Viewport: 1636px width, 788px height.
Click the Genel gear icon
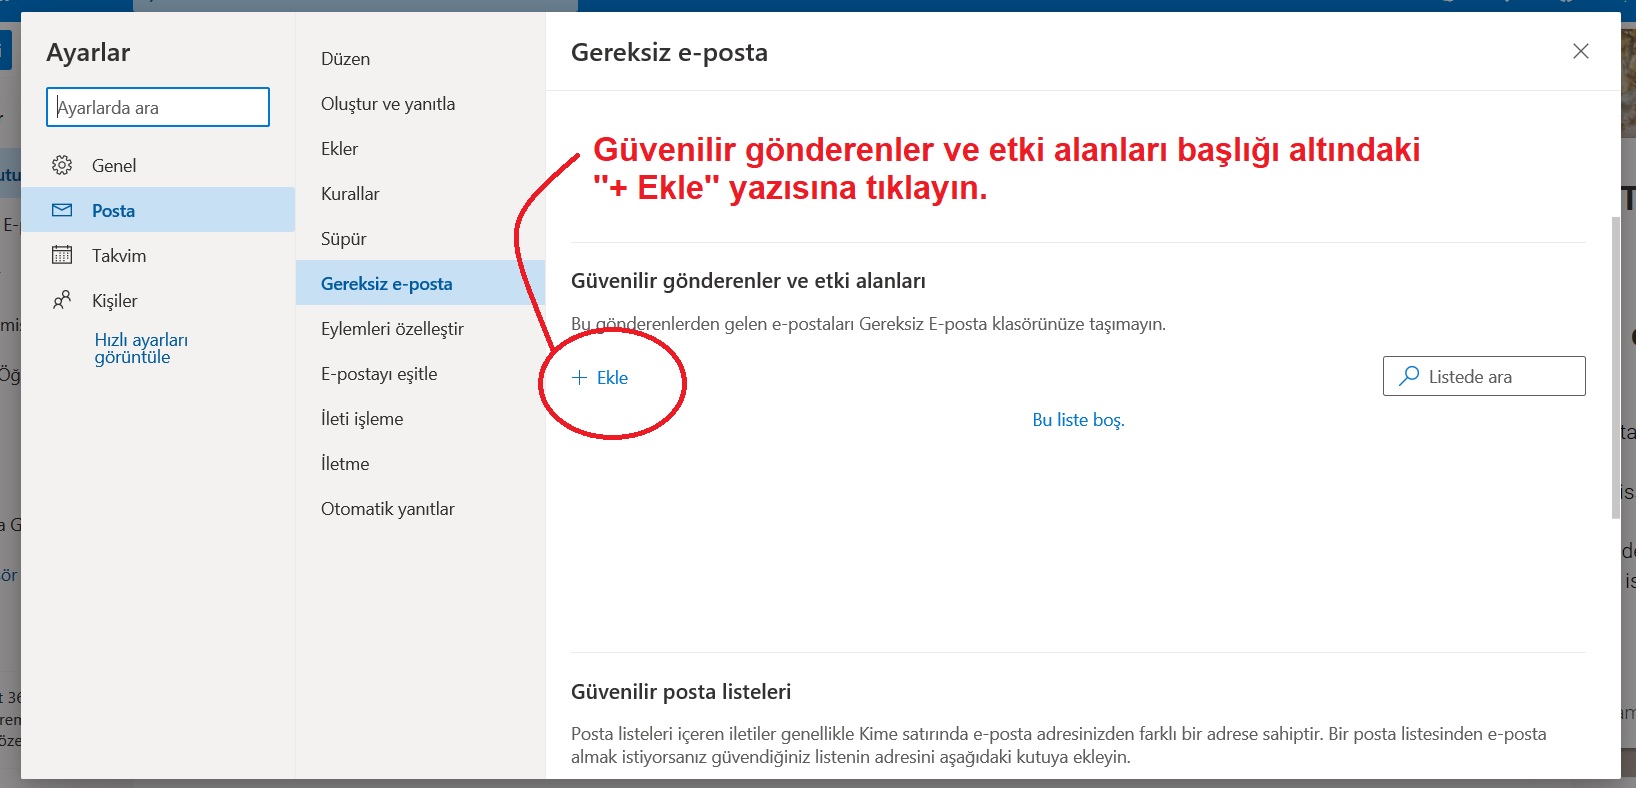point(62,165)
